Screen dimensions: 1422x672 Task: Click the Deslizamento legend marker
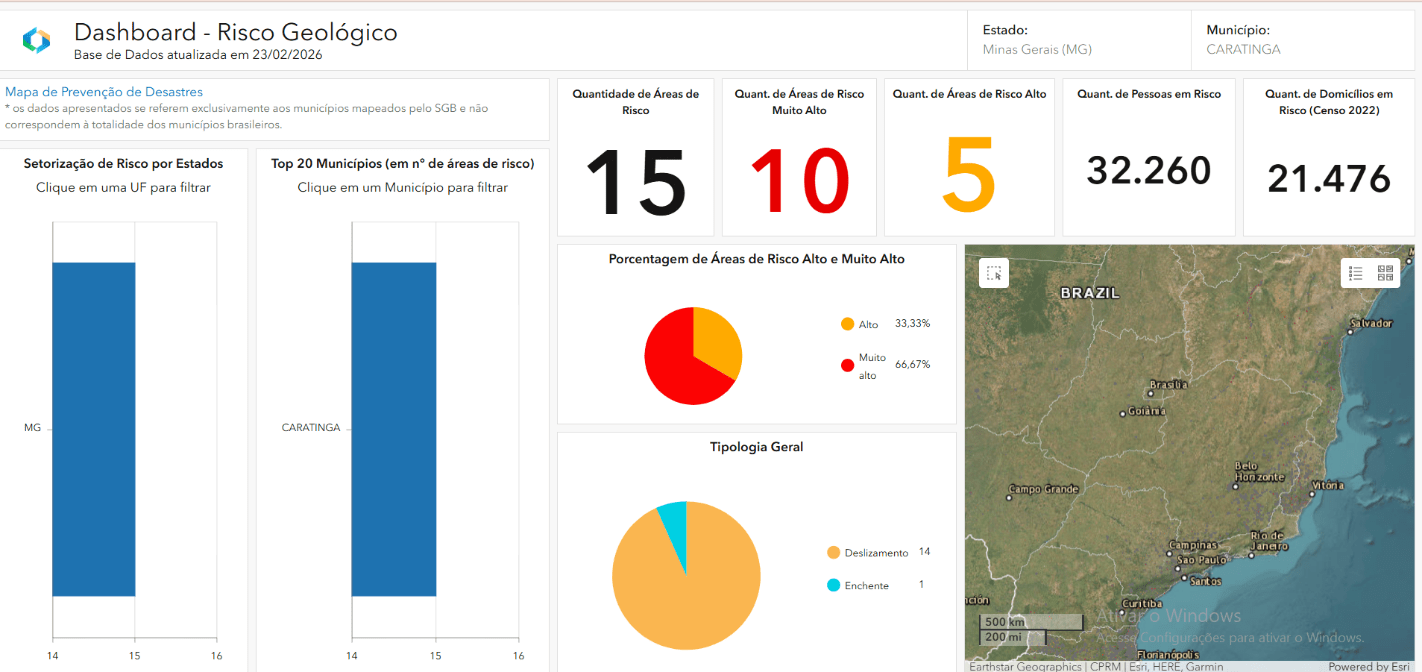coord(833,553)
